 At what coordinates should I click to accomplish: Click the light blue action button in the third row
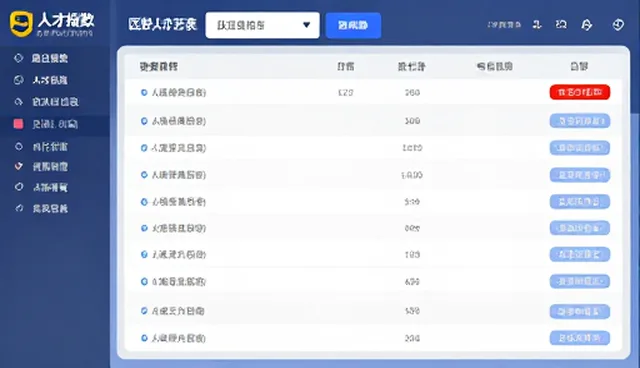(580, 148)
